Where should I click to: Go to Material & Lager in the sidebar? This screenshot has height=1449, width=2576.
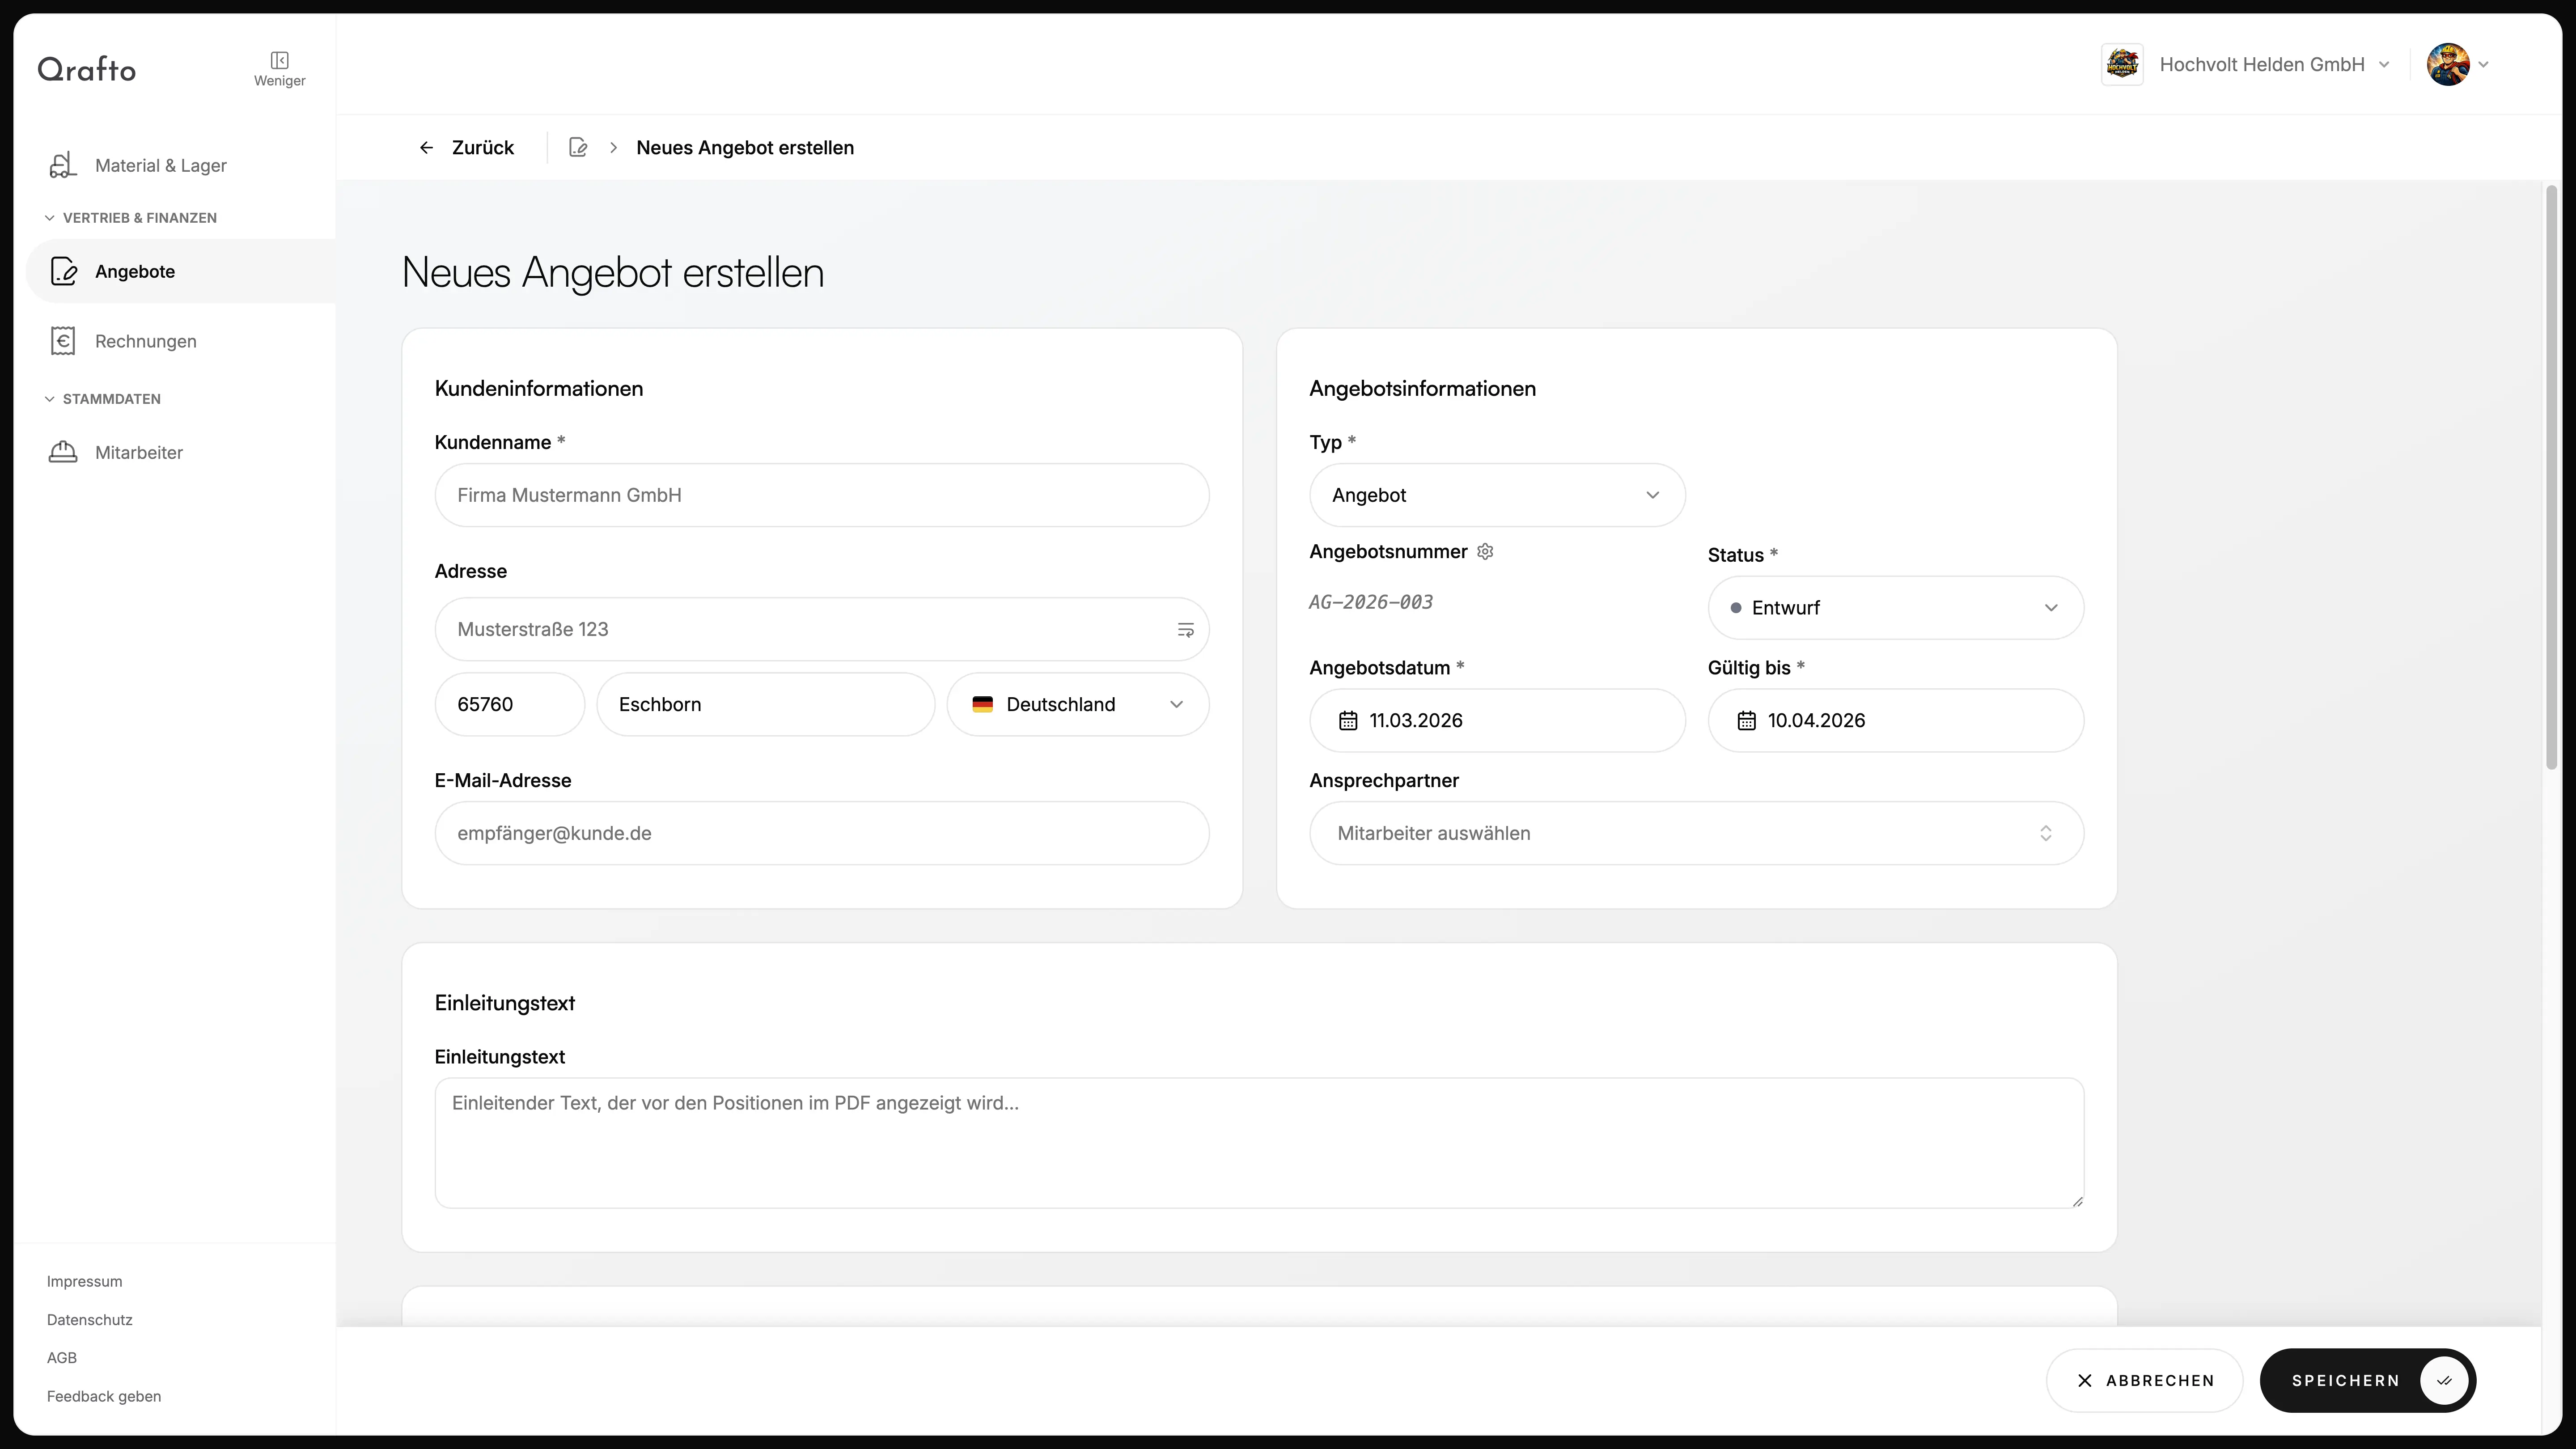tap(160, 166)
